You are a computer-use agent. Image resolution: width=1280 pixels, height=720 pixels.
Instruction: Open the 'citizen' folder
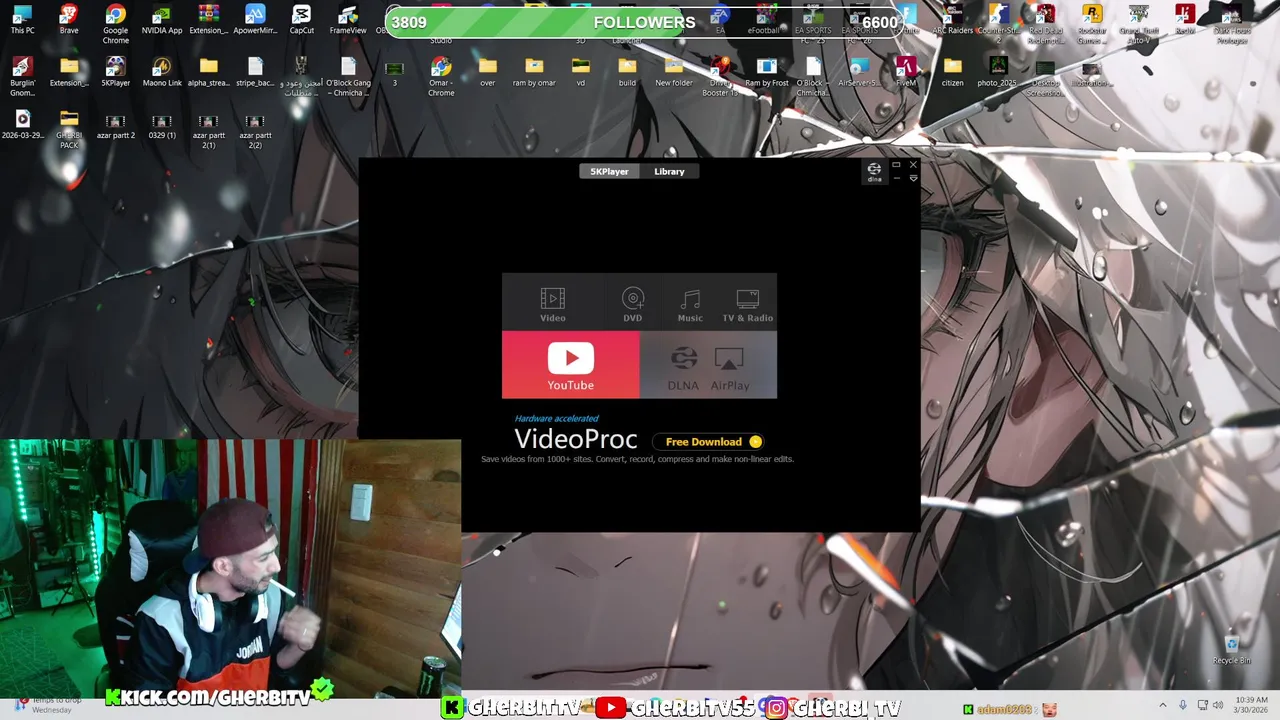[952, 72]
